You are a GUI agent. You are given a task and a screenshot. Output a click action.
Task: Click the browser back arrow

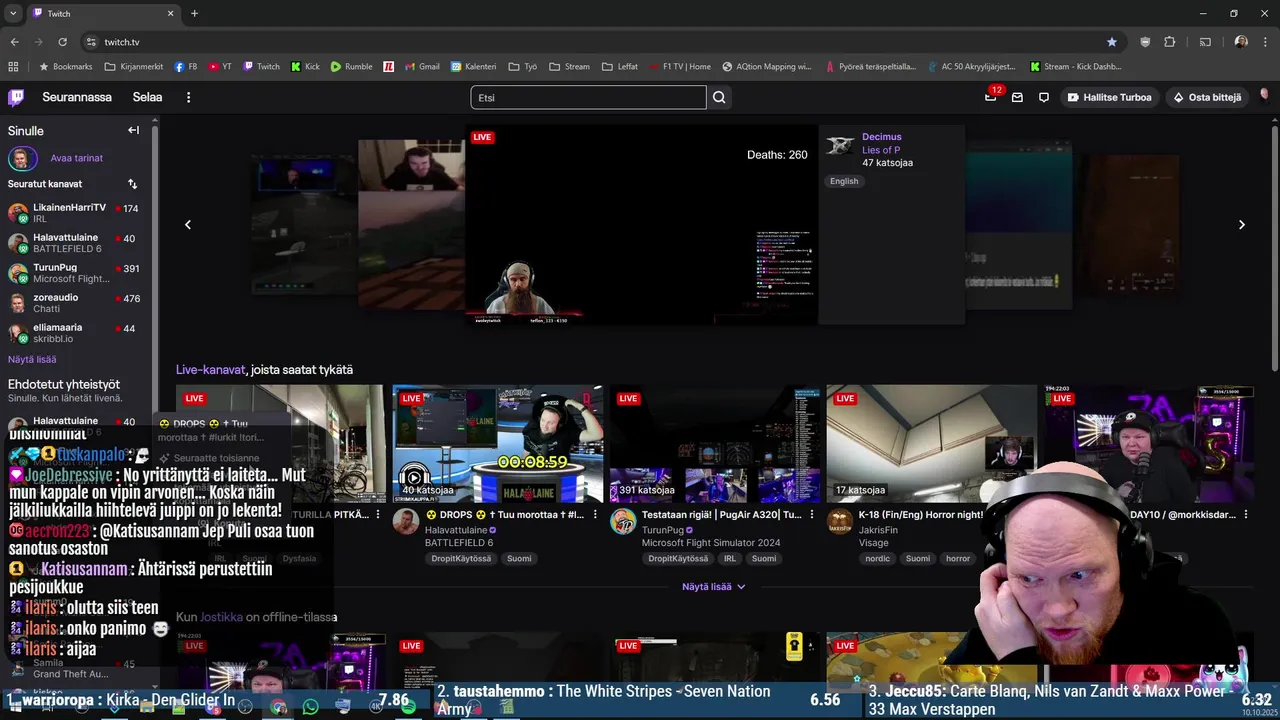(14, 42)
